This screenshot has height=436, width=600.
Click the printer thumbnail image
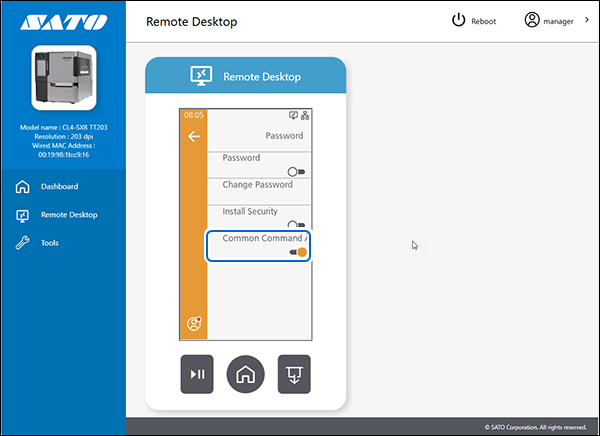pos(63,78)
